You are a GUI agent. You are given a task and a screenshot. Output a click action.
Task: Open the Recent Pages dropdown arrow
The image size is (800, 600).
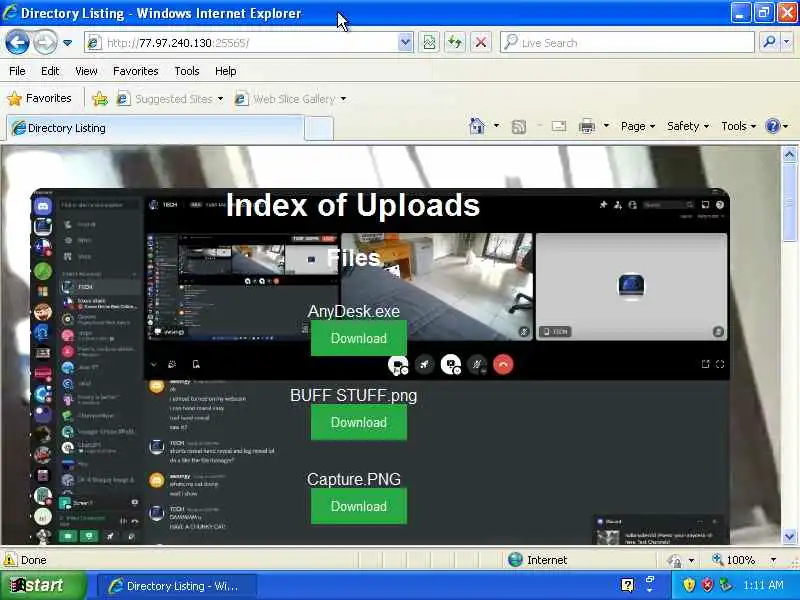[67, 43]
